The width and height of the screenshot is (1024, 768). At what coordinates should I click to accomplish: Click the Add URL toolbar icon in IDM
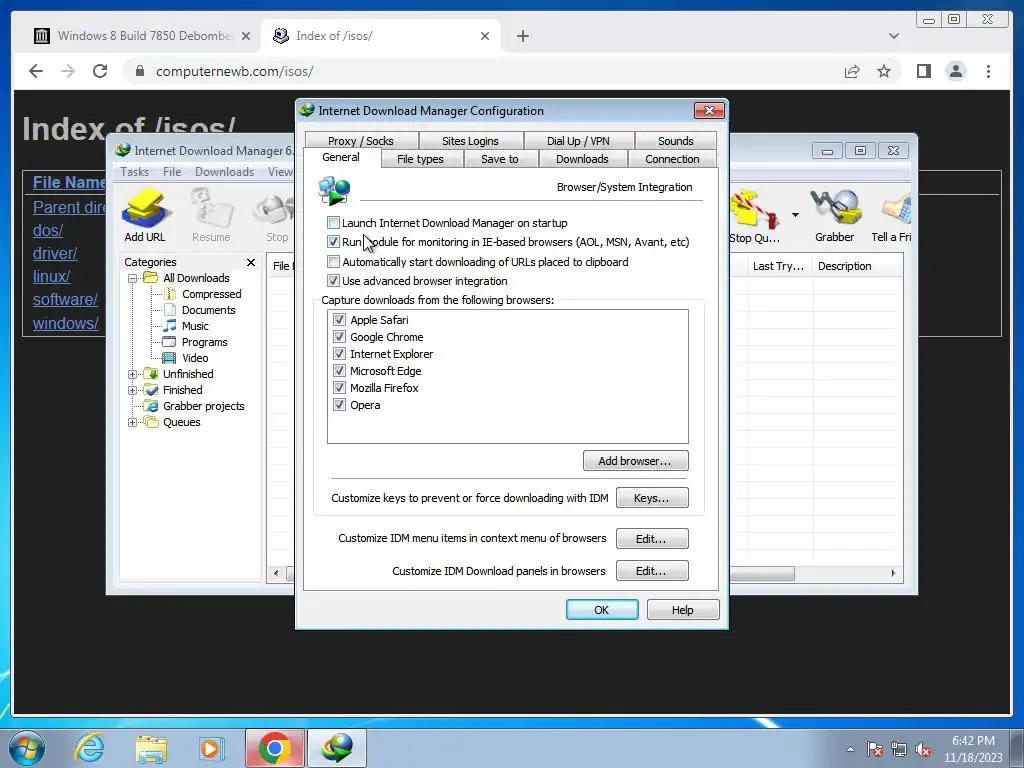(145, 216)
